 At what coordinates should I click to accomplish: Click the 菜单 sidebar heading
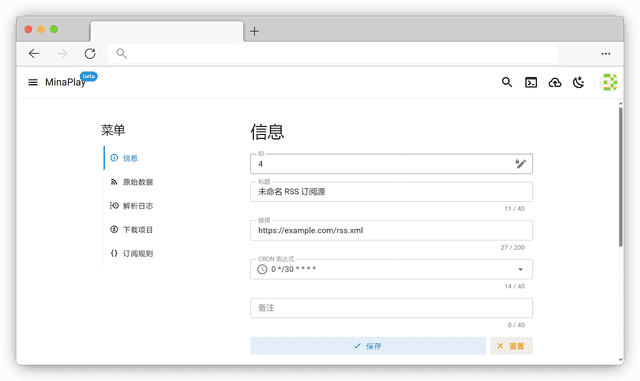point(113,130)
